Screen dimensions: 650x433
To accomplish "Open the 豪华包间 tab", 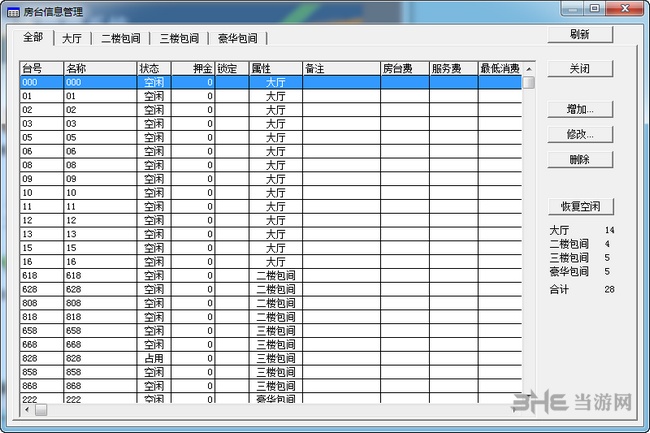I will 238,39.
